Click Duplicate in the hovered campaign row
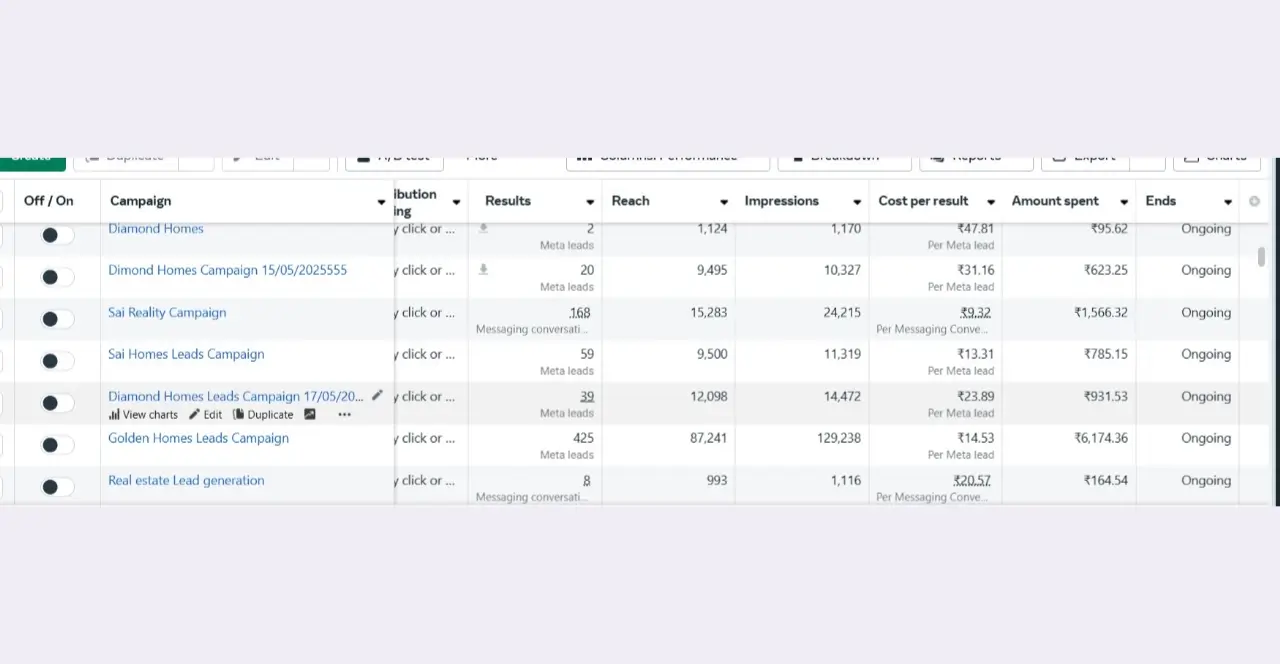Screen dimensions: 1280x664 pyautogui.click(x=263, y=415)
